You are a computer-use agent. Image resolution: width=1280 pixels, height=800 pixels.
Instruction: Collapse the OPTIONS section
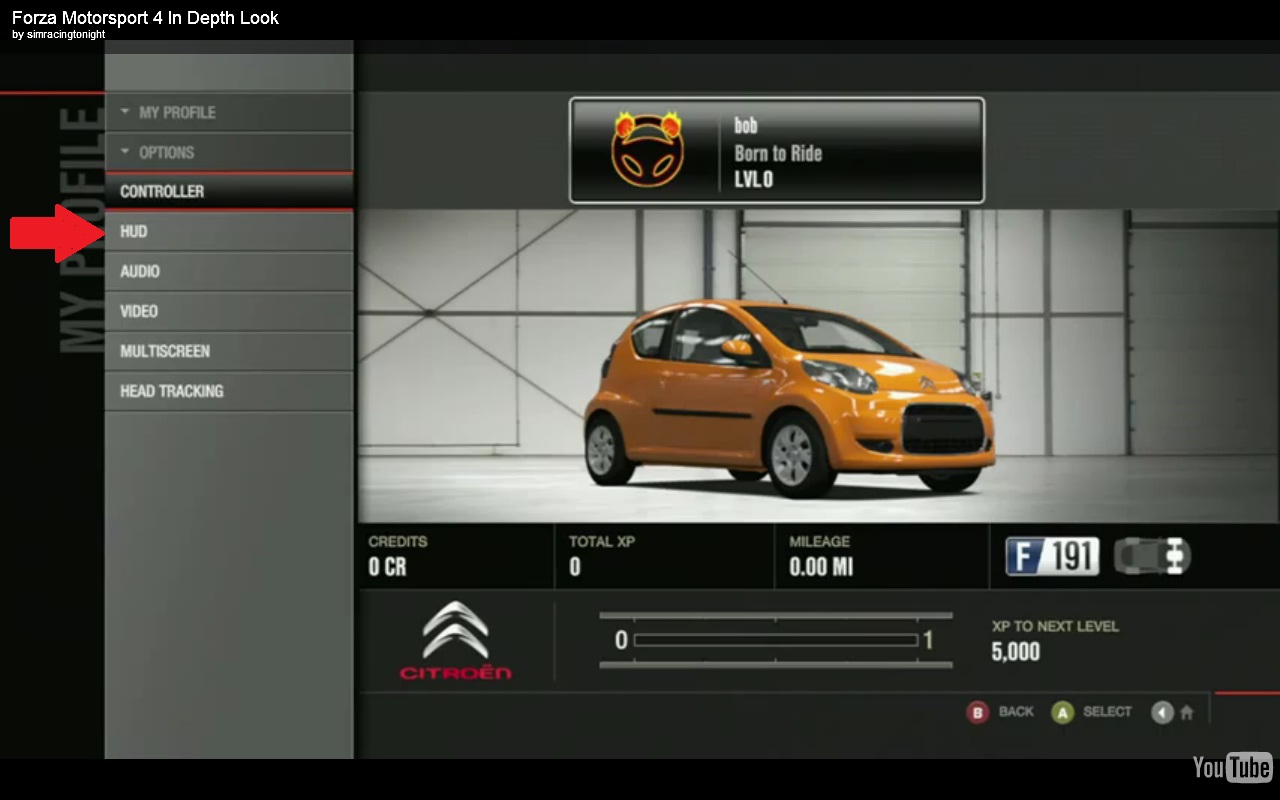tap(229, 152)
